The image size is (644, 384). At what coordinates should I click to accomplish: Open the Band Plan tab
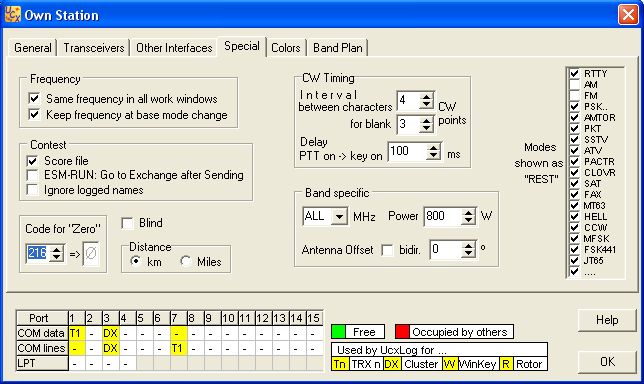[338, 48]
